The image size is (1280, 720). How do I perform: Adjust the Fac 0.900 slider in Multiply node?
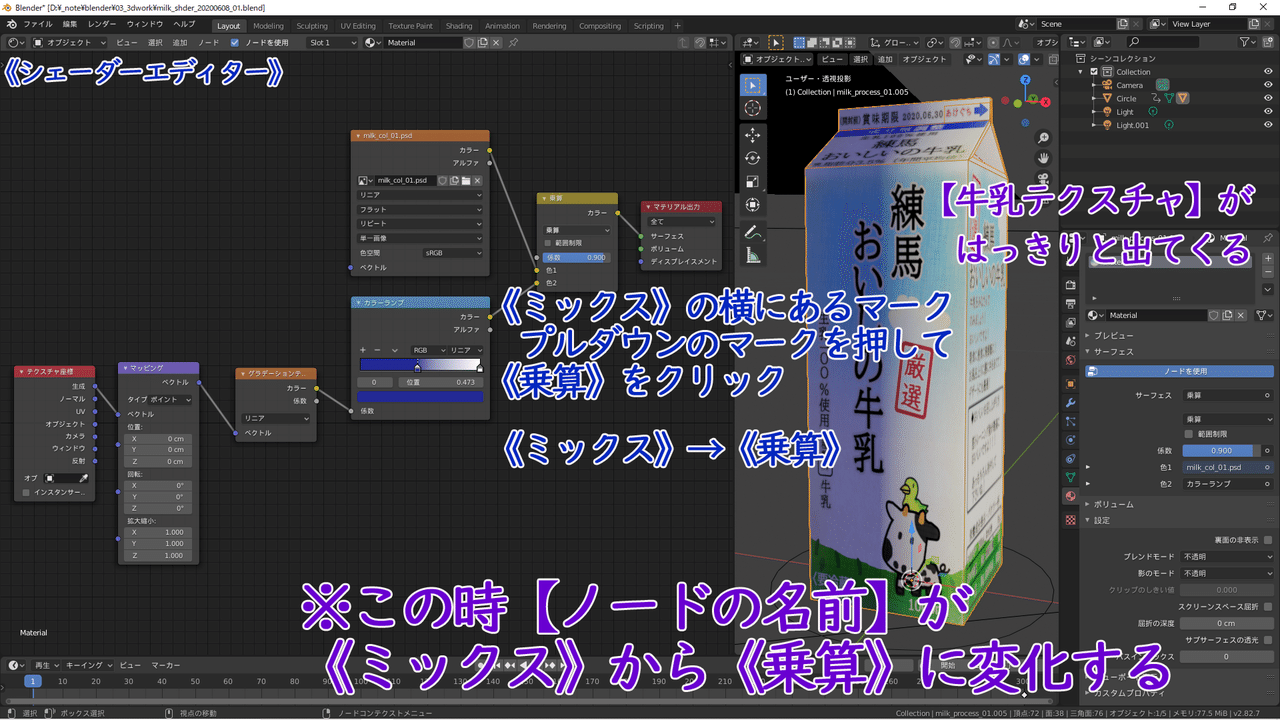(x=577, y=257)
